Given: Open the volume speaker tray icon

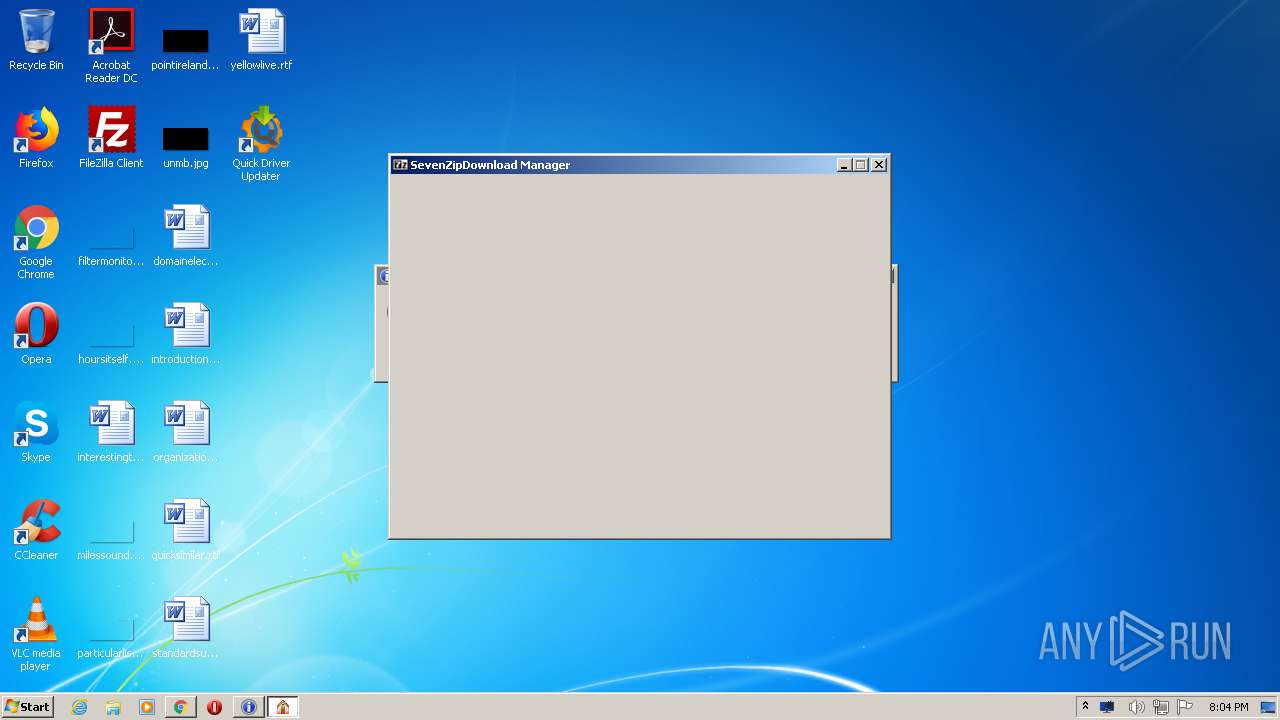Looking at the screenshot, I should click(1136, 707).
